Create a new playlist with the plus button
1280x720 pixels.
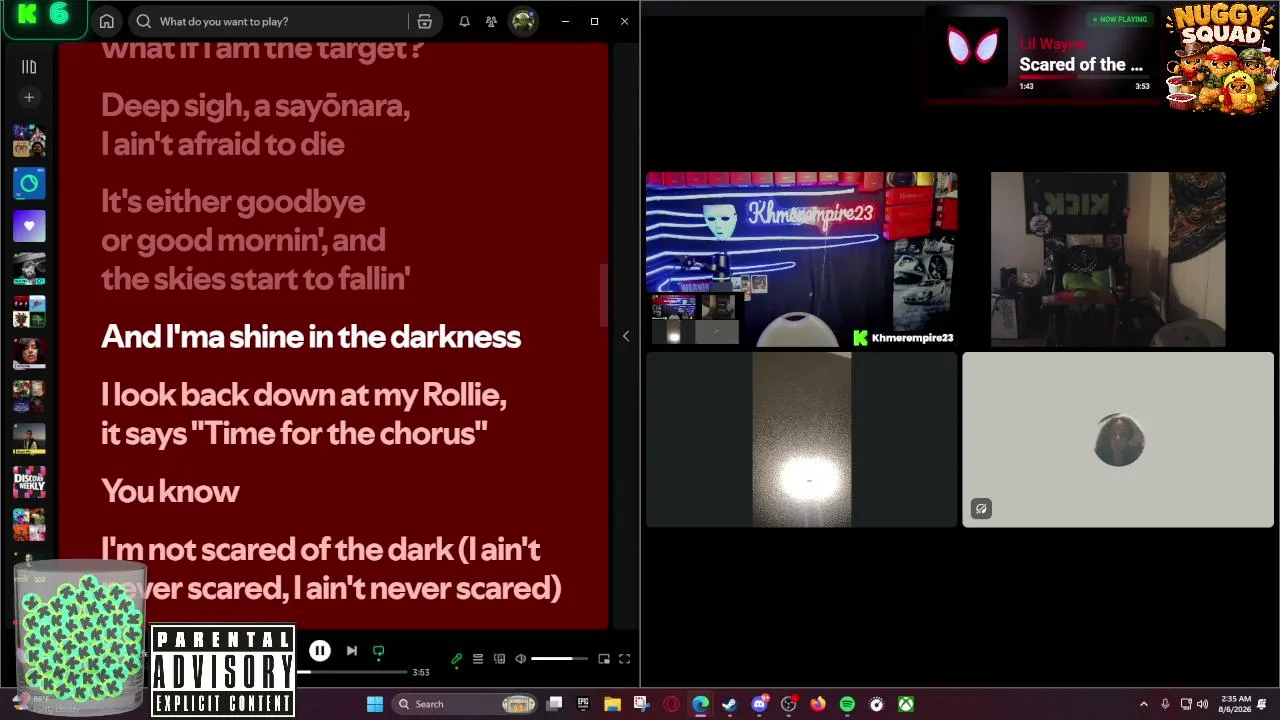coord(29,98)
